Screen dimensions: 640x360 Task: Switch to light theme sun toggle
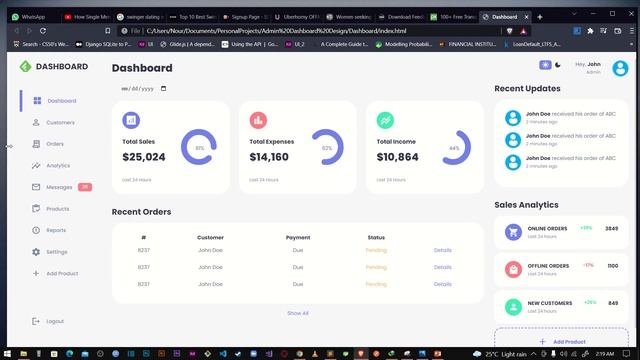pos(545,65)
